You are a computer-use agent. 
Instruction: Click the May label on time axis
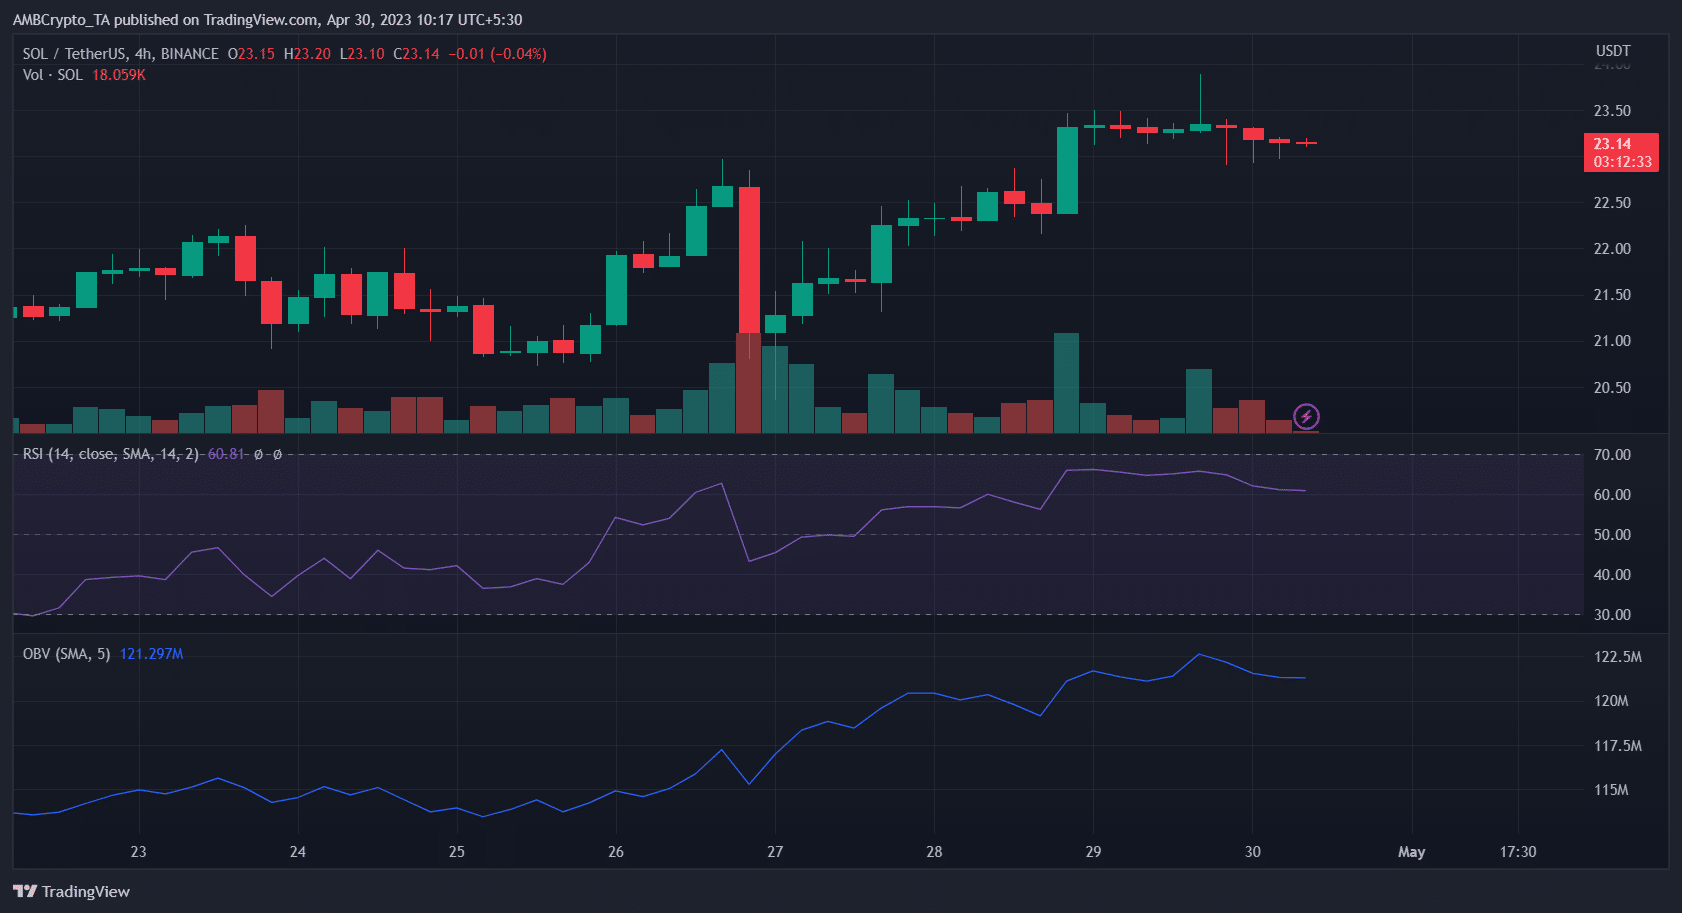point(1411,852)
